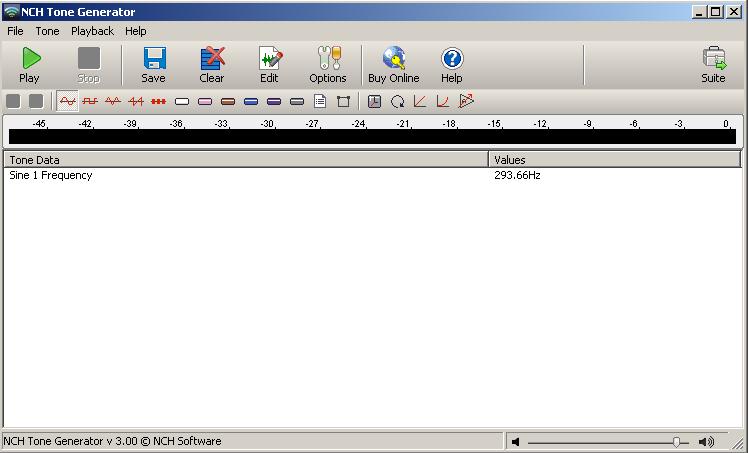Click the NCH Tone Generator v 3.00 status text

click(x=113, y=441)
